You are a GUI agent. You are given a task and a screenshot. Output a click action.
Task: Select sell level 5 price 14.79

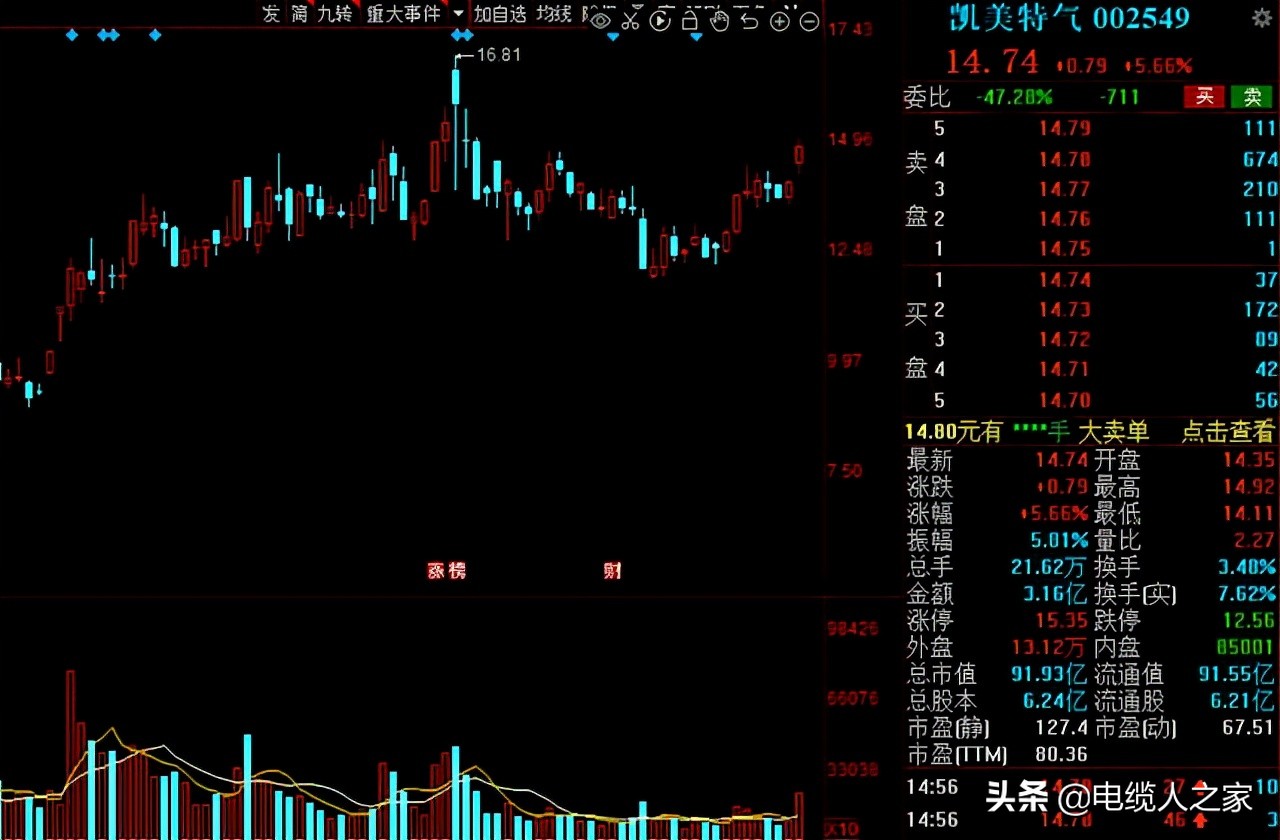(x=1064, y=129)
